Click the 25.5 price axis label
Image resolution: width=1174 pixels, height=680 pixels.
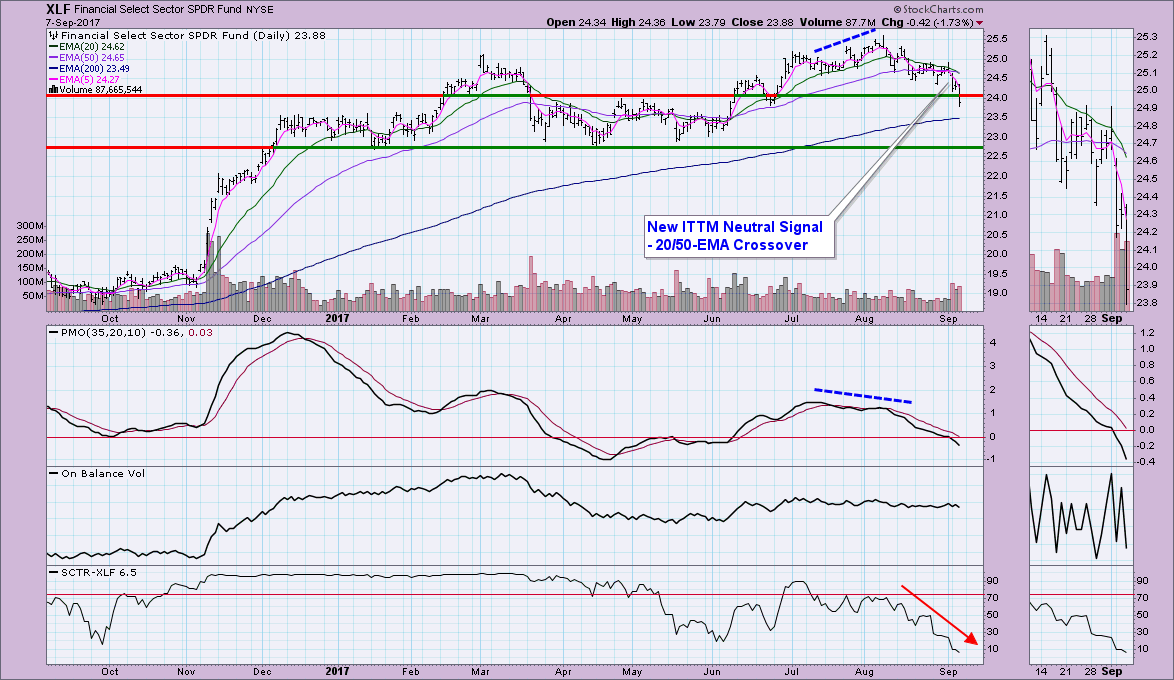[x=997, y=39]
